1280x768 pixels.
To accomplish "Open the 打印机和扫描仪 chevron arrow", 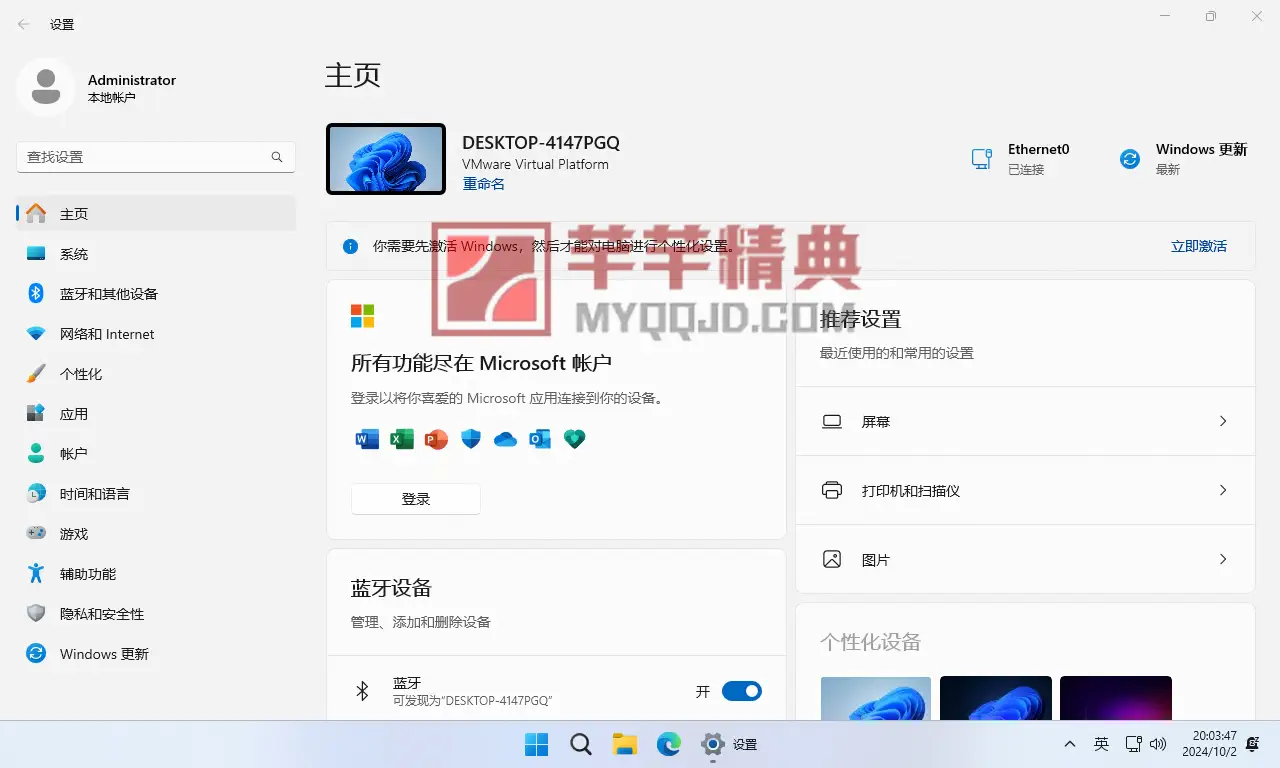I will click(1222, 490).
